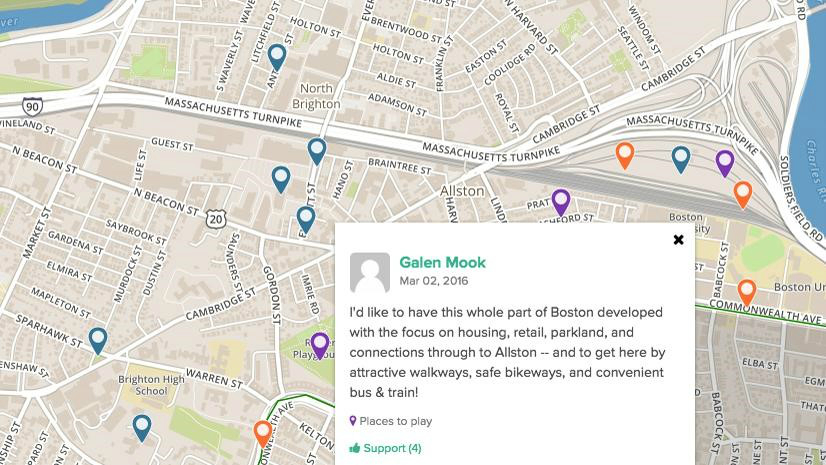This screenshot has width=826, height=465.
Task: Select the orange pin near Commonwealth Avenue
Action: 746,292
